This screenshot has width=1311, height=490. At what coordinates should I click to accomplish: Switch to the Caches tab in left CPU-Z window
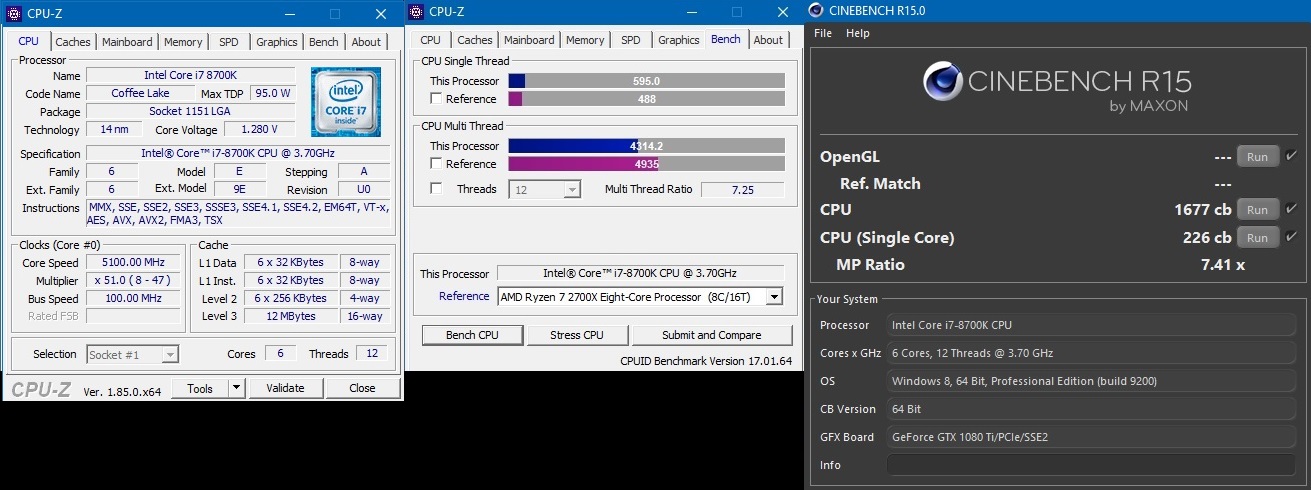tap(72, 42)
